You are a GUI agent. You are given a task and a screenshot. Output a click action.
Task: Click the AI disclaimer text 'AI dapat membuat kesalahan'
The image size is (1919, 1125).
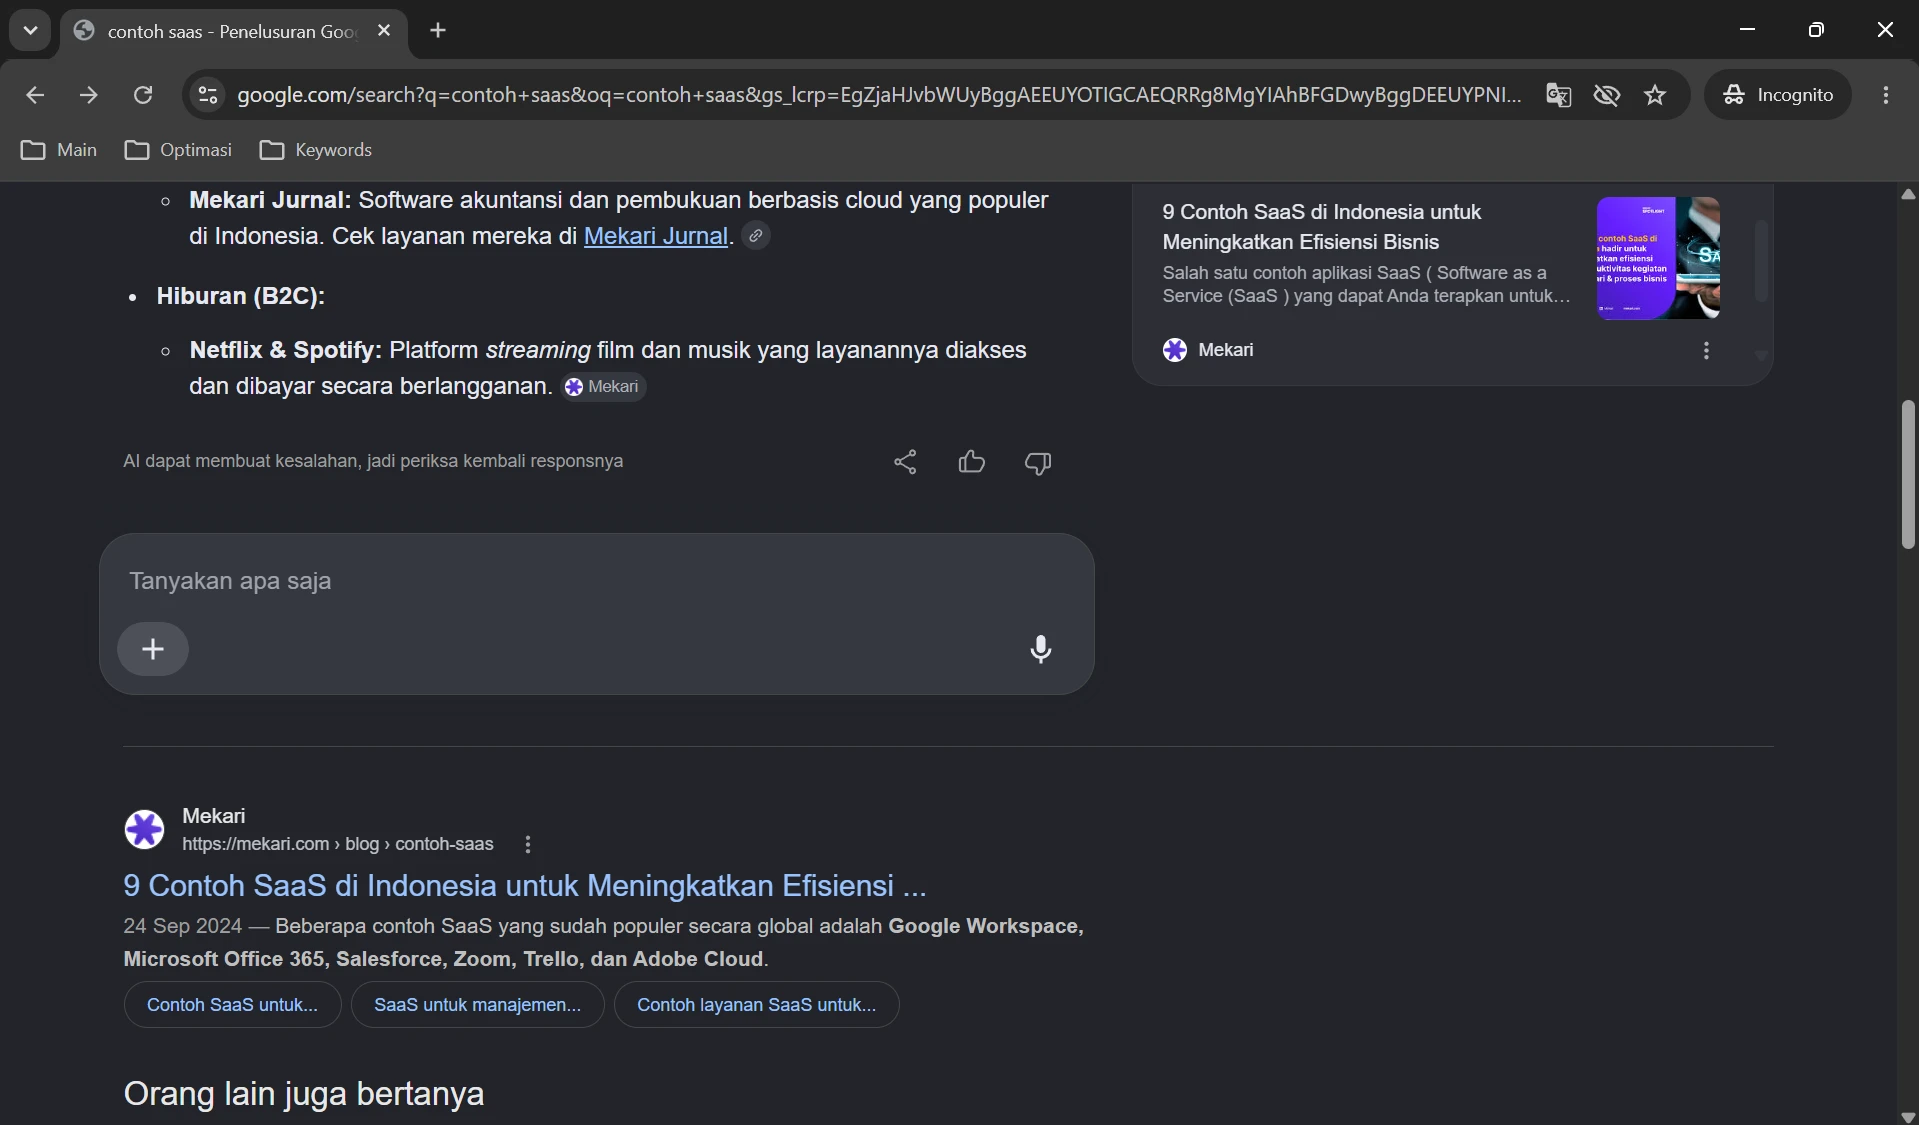pos(373,461)
